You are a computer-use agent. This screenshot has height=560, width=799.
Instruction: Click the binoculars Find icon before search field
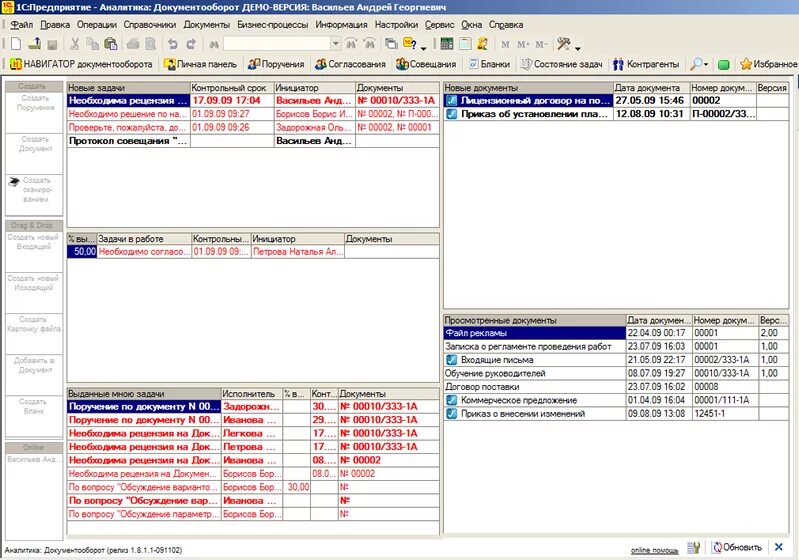click(214, 45)
